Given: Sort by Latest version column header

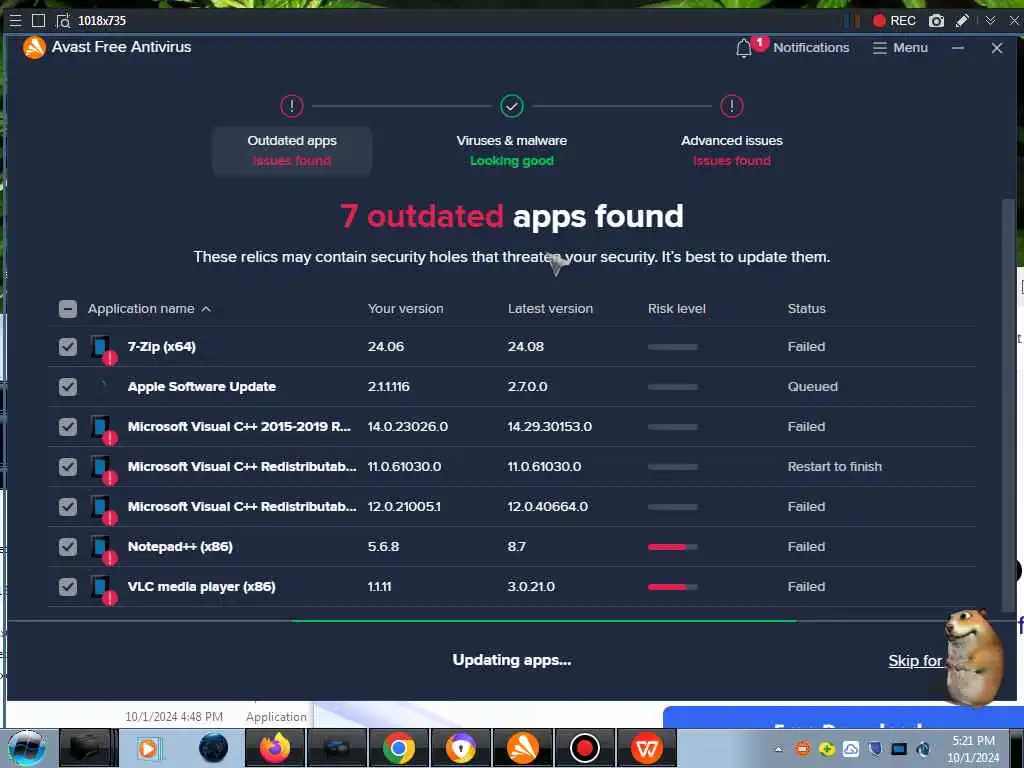Looking at the screenshot, I should point(551,309).
